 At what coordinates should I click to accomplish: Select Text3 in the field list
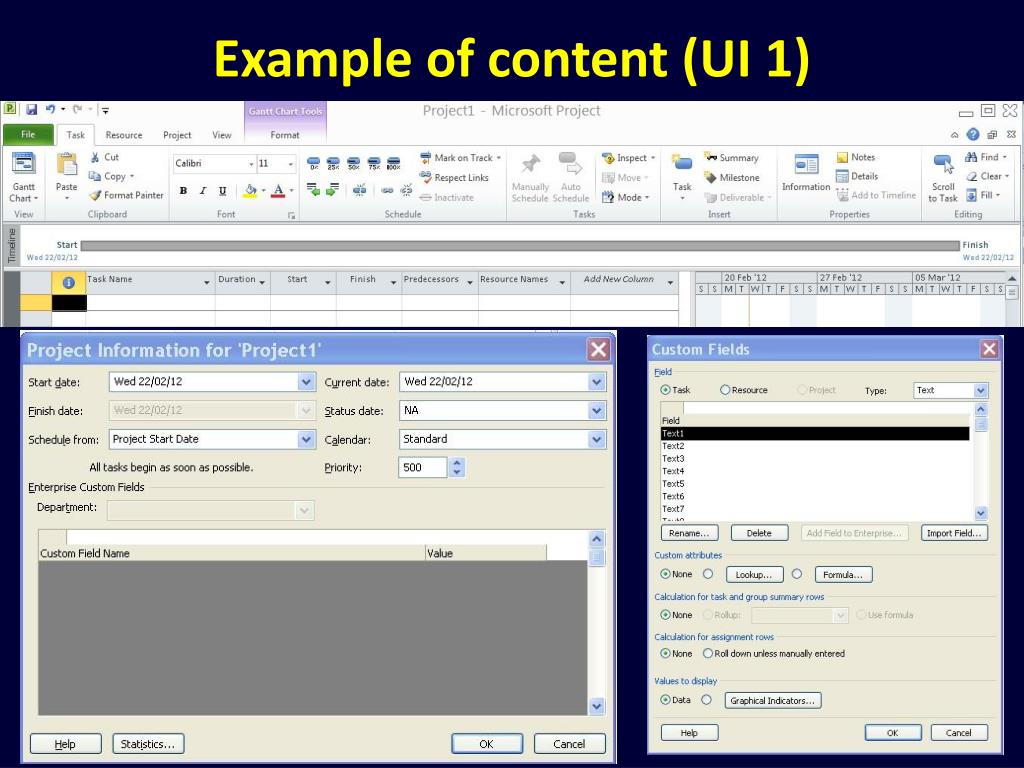point(815,458)
